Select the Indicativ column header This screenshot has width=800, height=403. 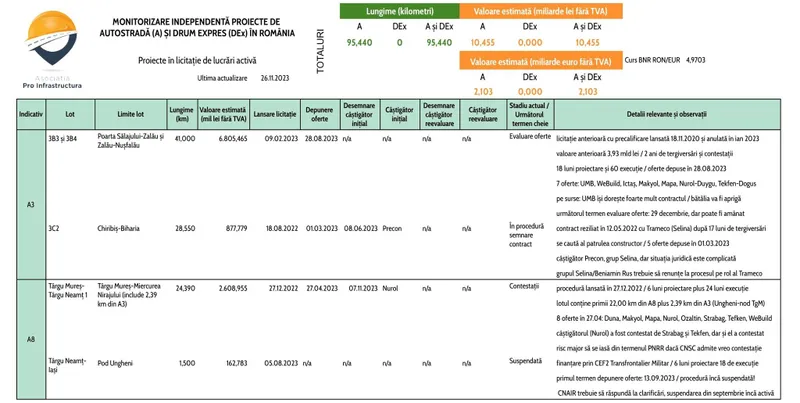click(x=29, y=114)
